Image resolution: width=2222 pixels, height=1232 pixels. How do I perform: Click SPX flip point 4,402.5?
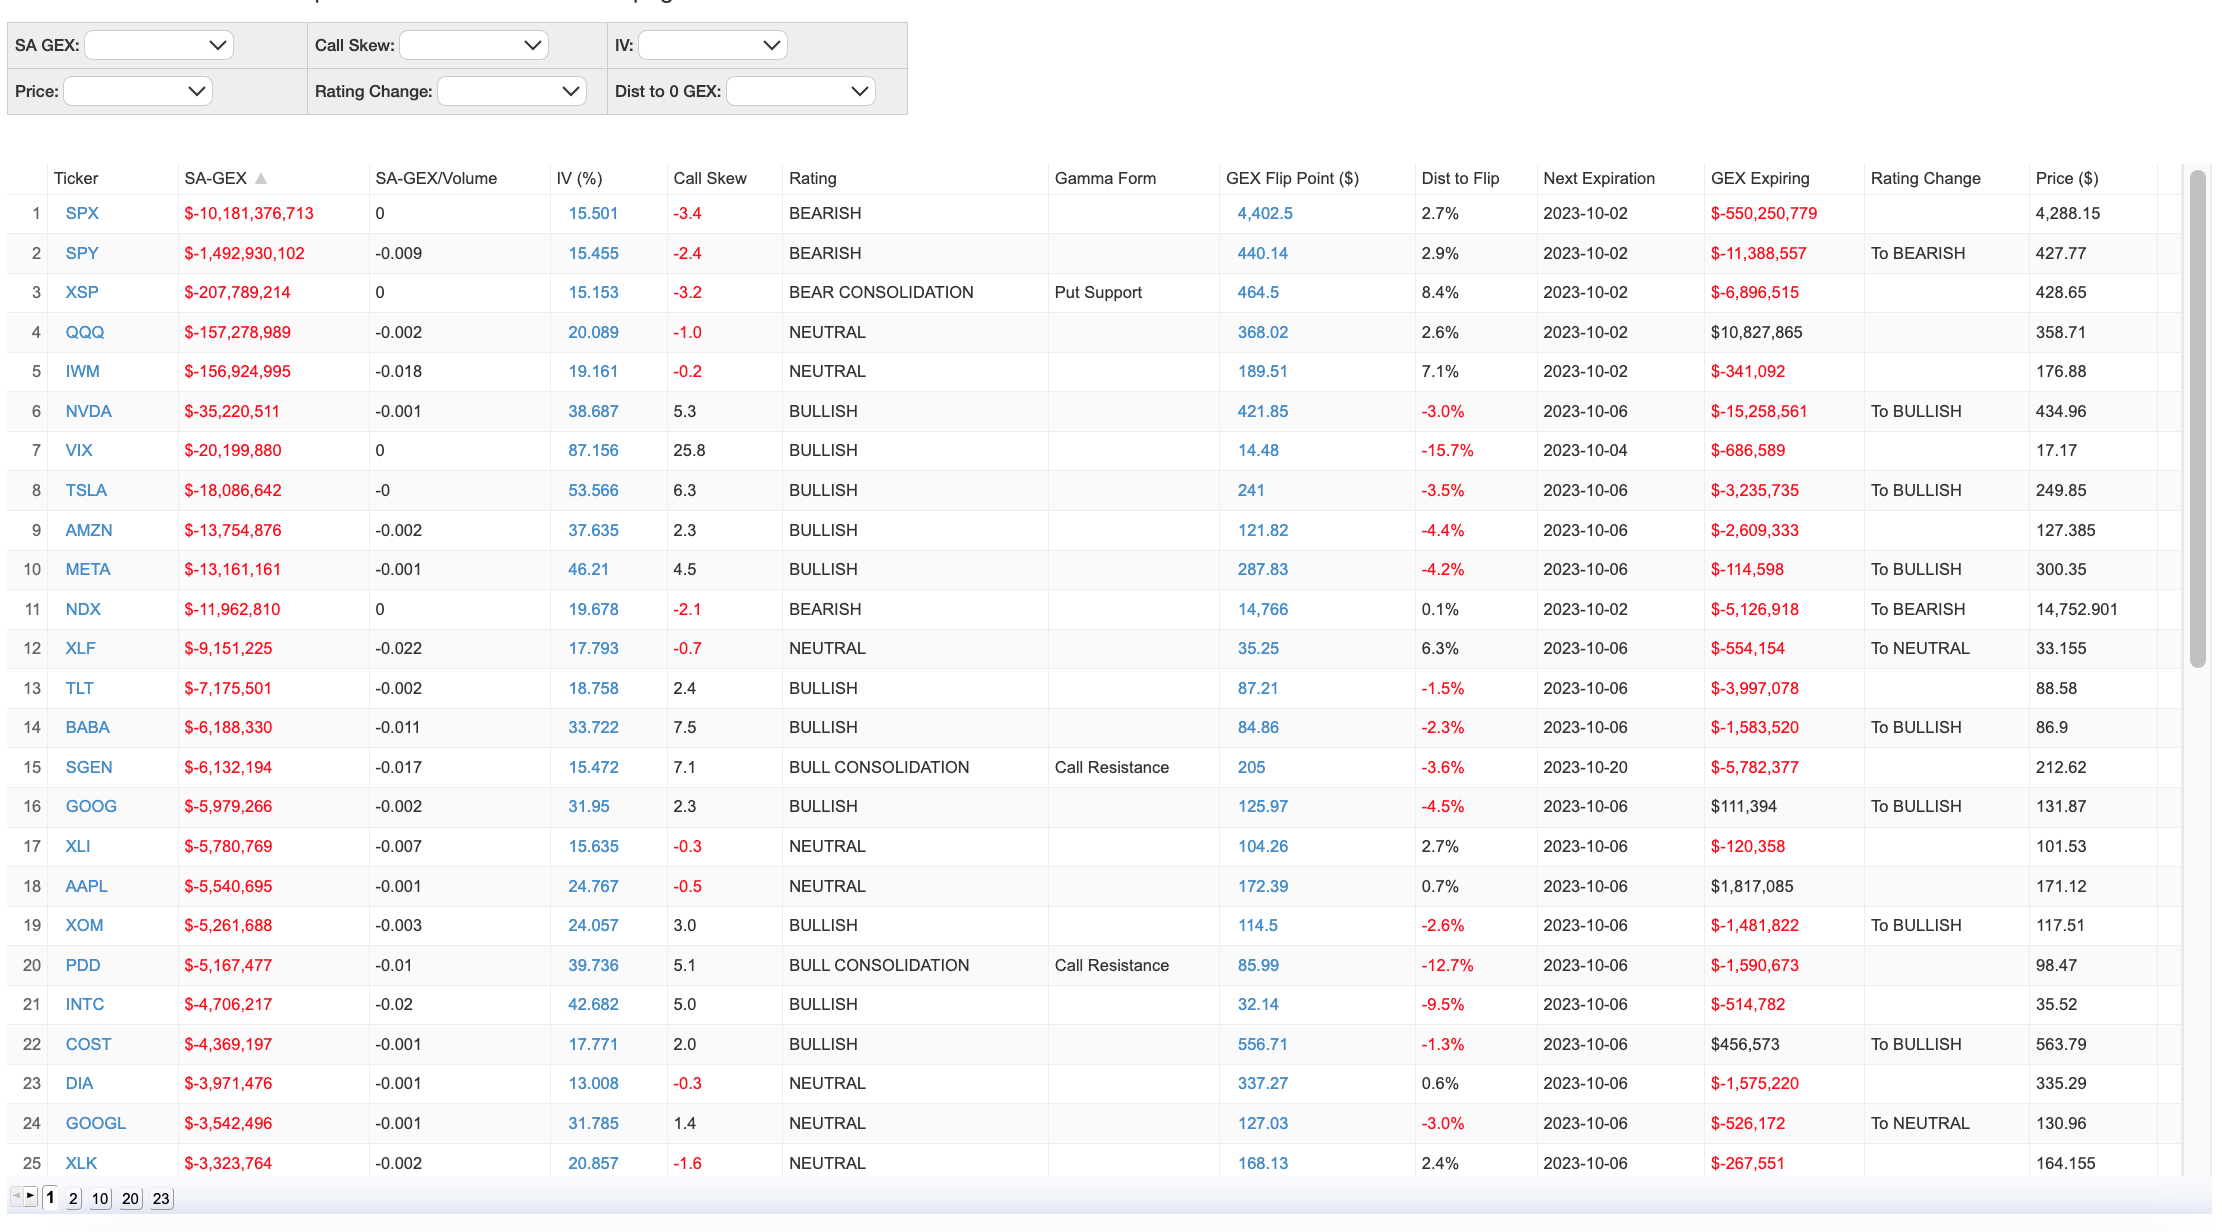point(1265,213)
